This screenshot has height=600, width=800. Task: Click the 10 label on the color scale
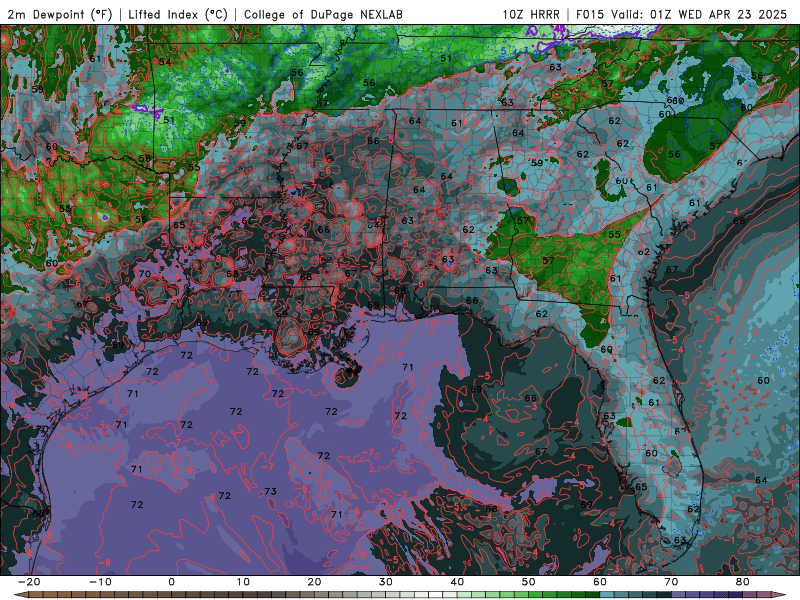[243, 582]
